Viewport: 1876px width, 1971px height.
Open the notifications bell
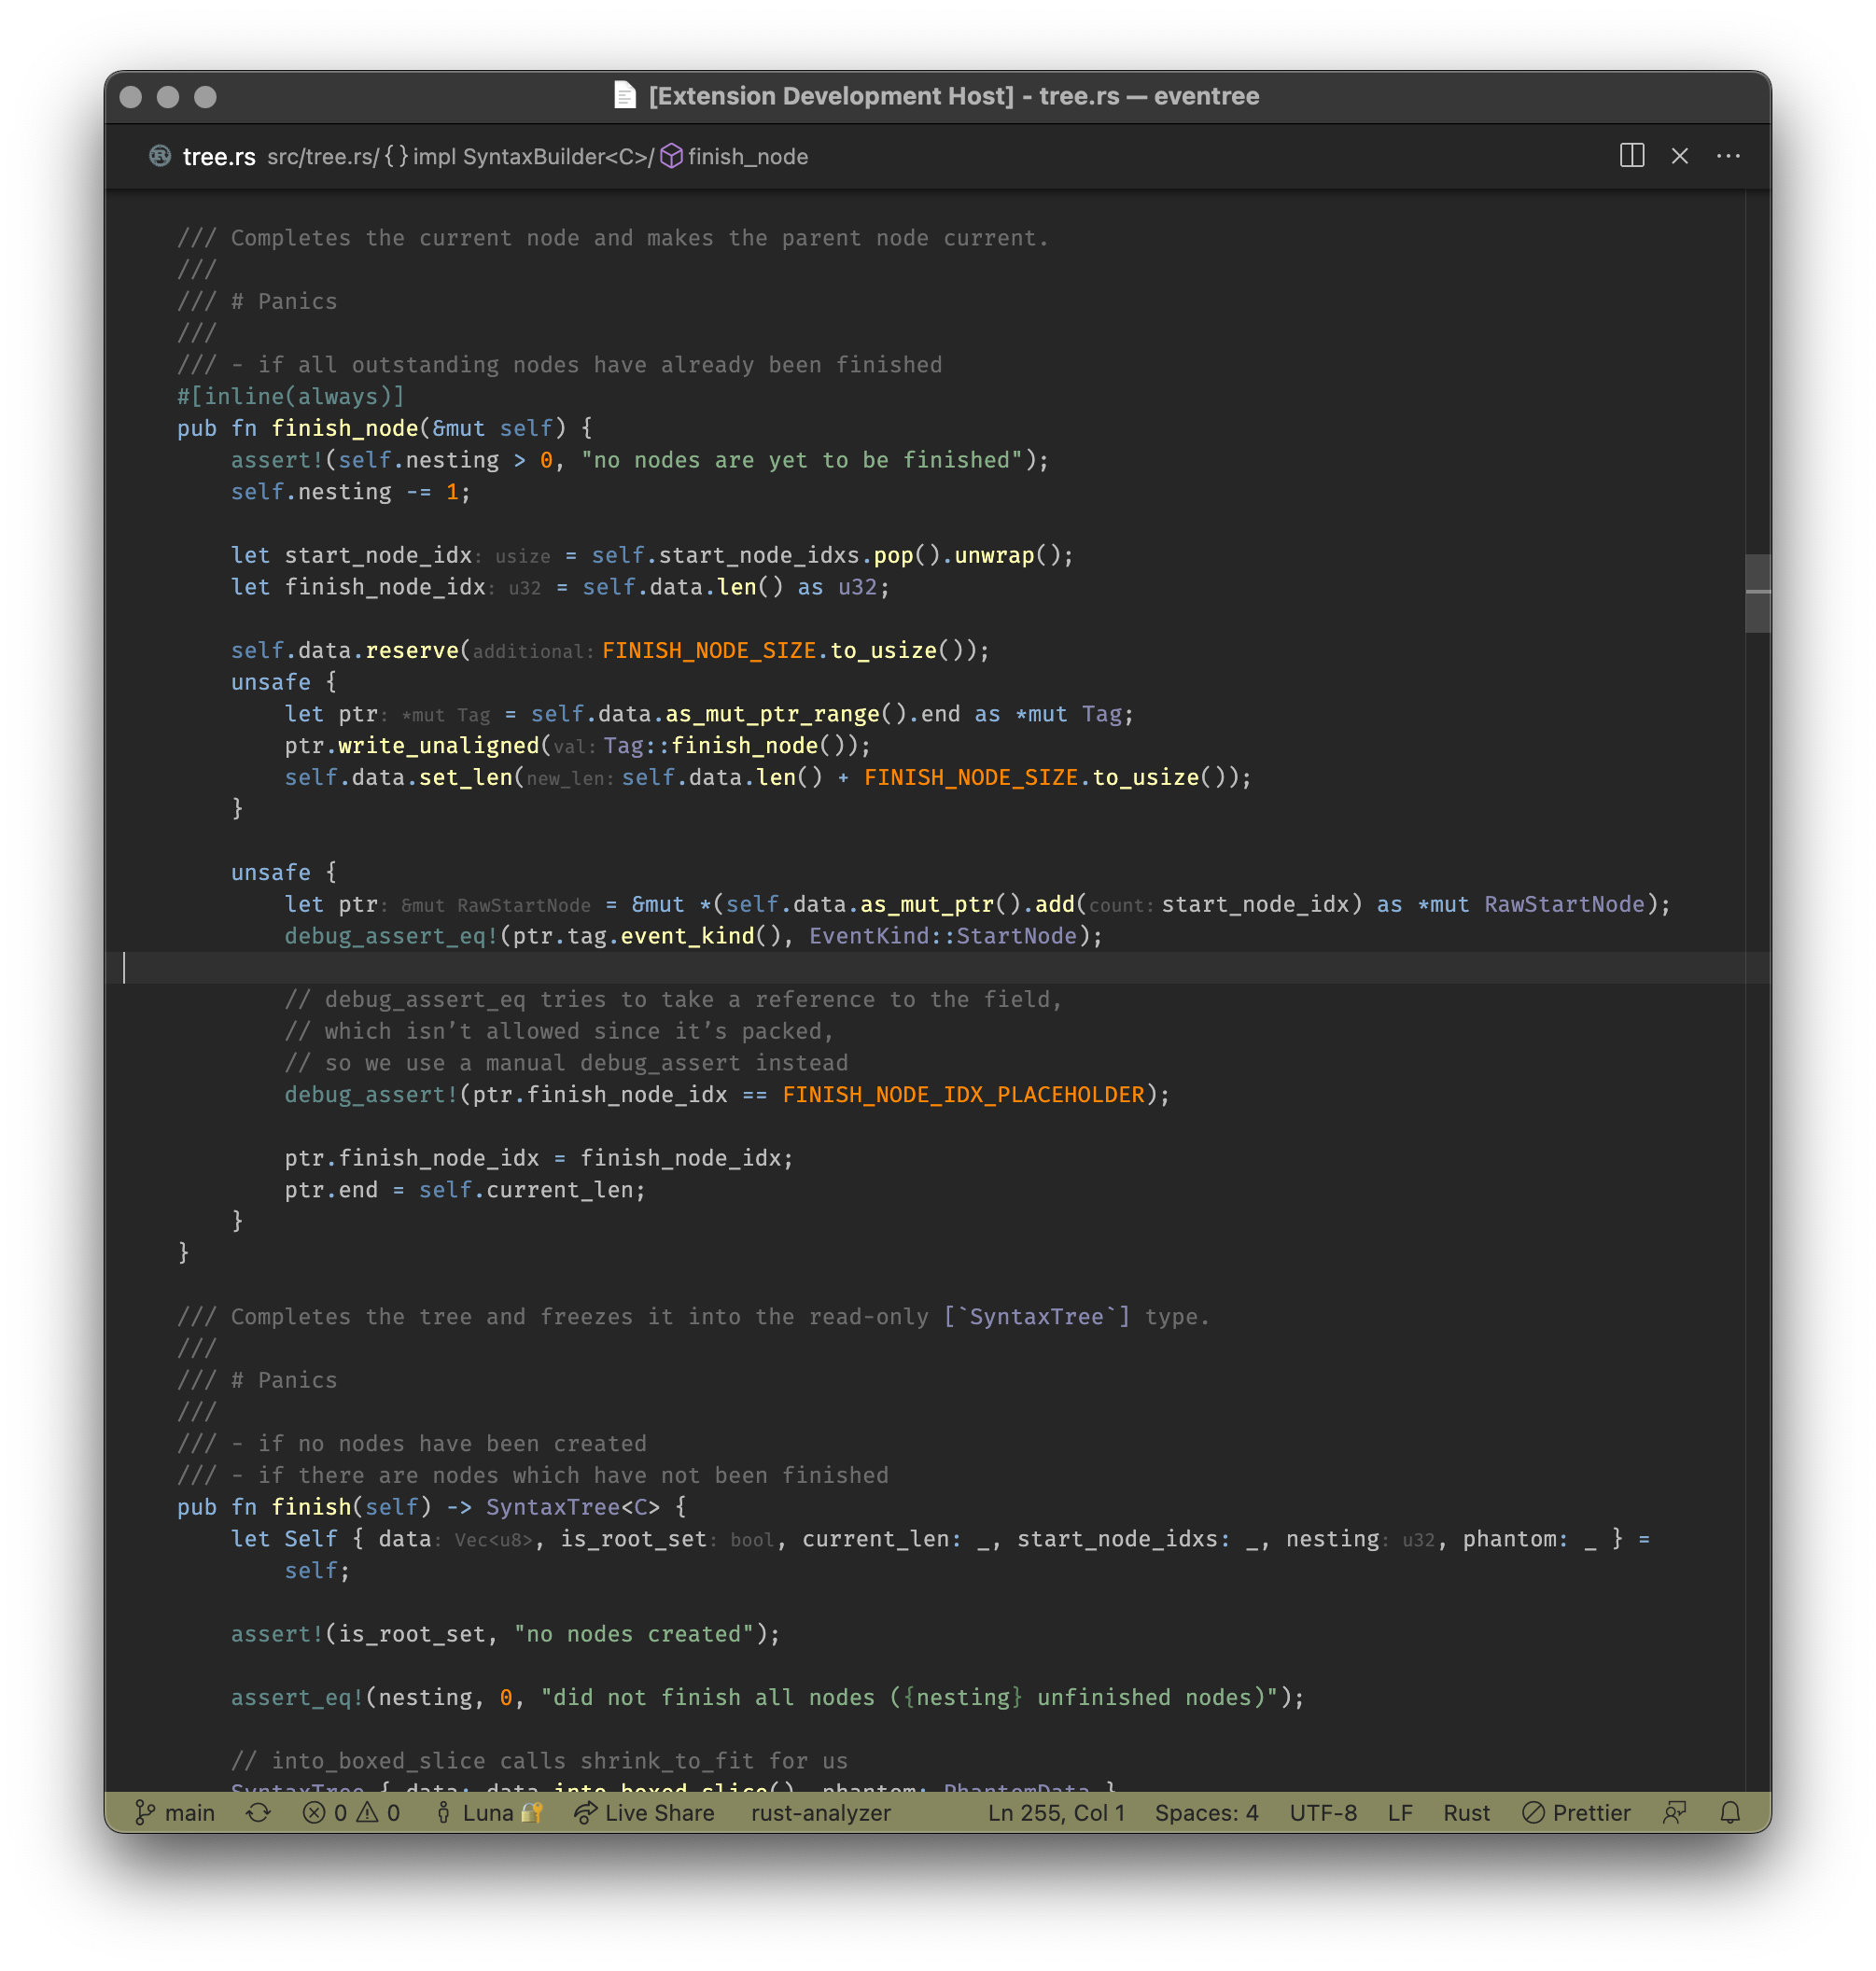click(1730, 1813)
